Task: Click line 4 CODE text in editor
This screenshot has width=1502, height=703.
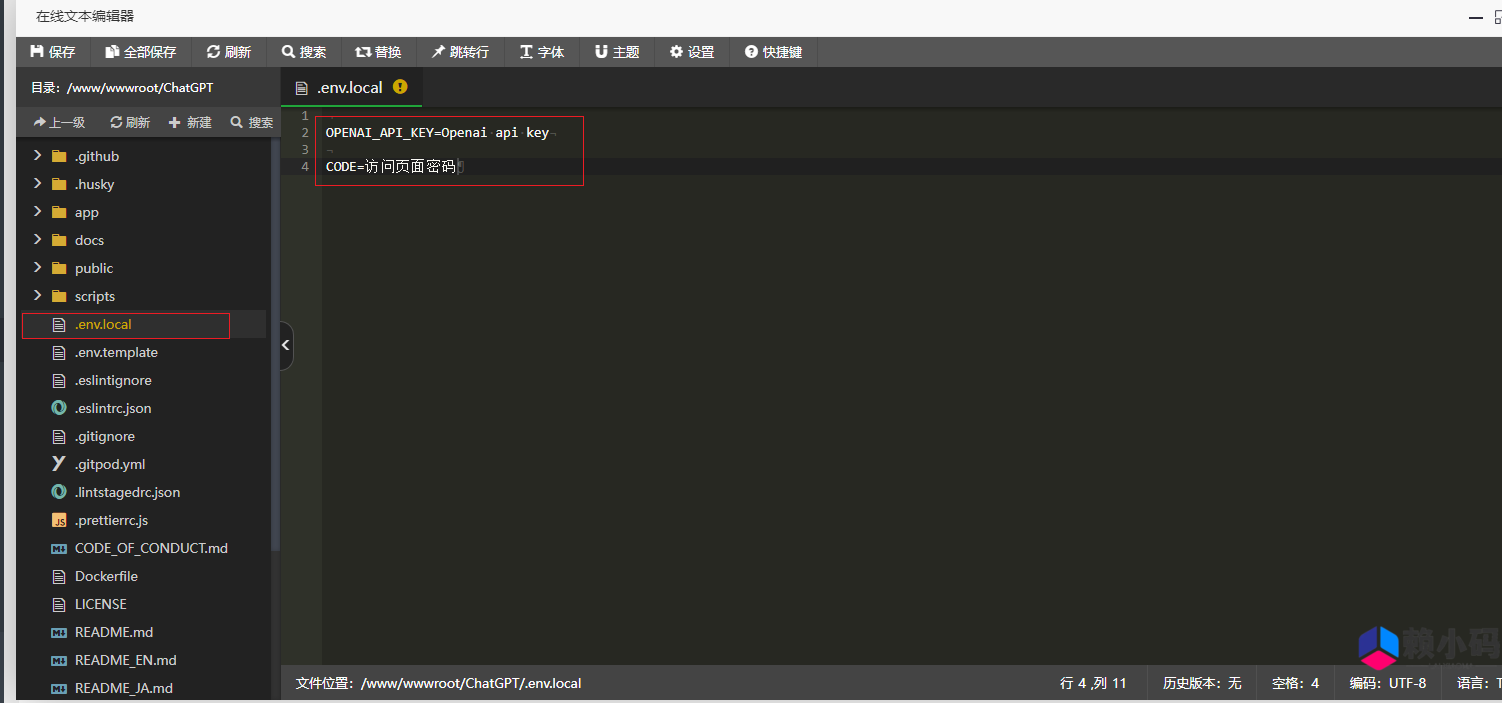Action: click(390, 167)
